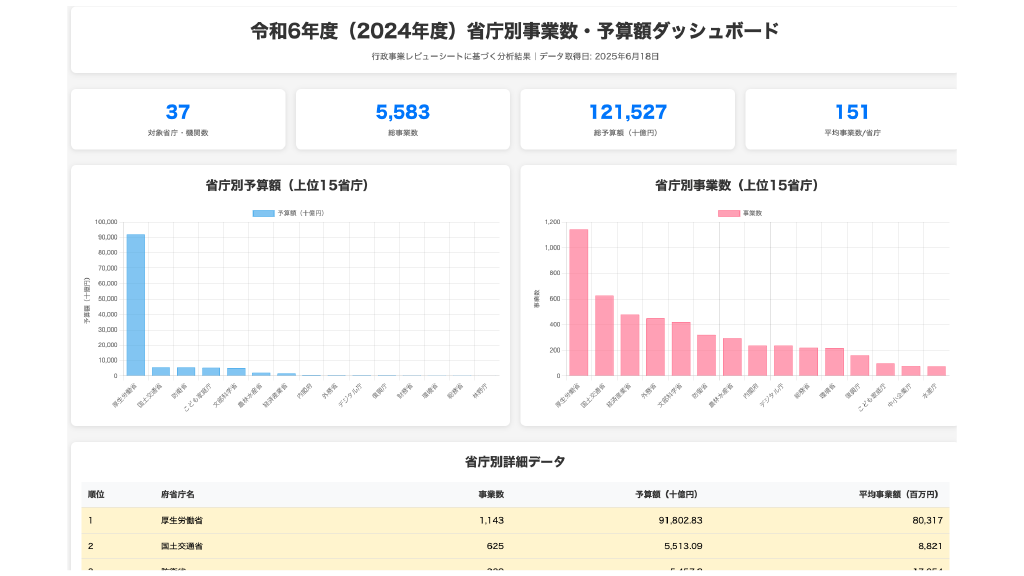This screenshot has height=576, width=1024.
Task: Sort the table by the 予算額（十億円） header
Action: pos(665,493)
